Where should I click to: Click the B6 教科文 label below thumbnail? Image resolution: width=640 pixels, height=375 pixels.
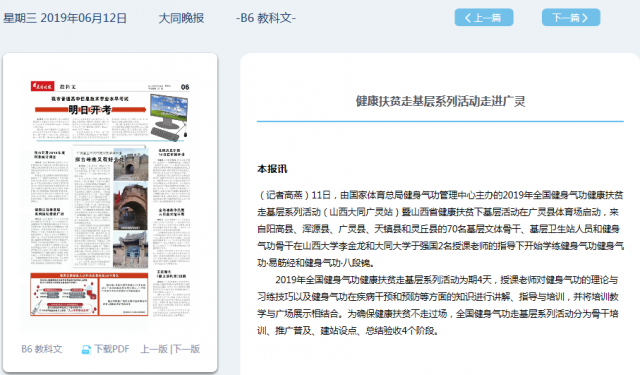42,349
